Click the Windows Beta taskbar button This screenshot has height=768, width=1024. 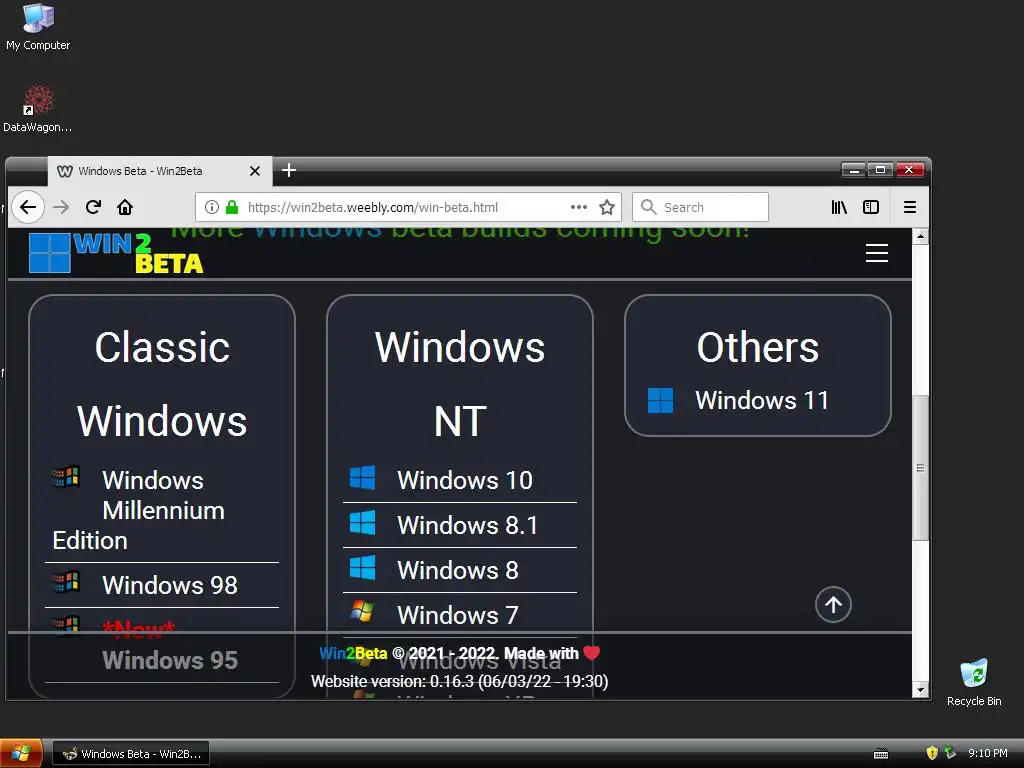pos(131,754)
